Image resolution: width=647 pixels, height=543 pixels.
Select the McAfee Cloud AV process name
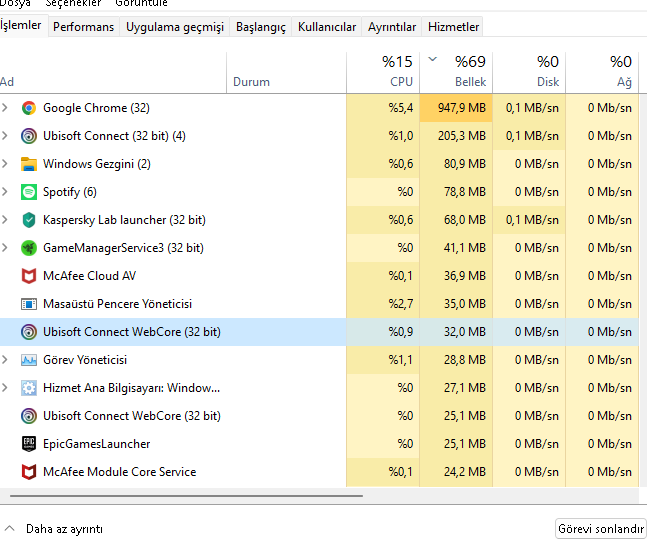tap(90, 276)
